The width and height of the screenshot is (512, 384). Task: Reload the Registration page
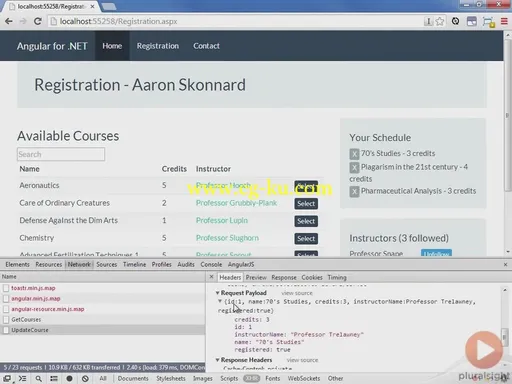click(38, 21)
